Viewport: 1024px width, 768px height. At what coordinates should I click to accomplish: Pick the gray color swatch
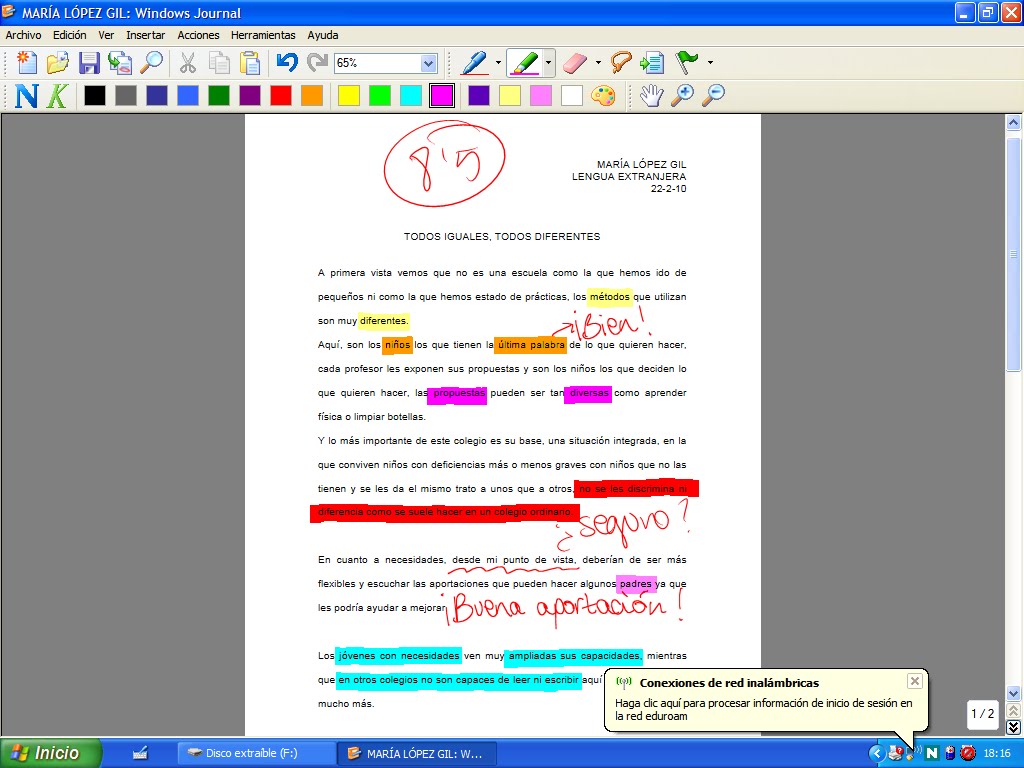coord(126,95)
